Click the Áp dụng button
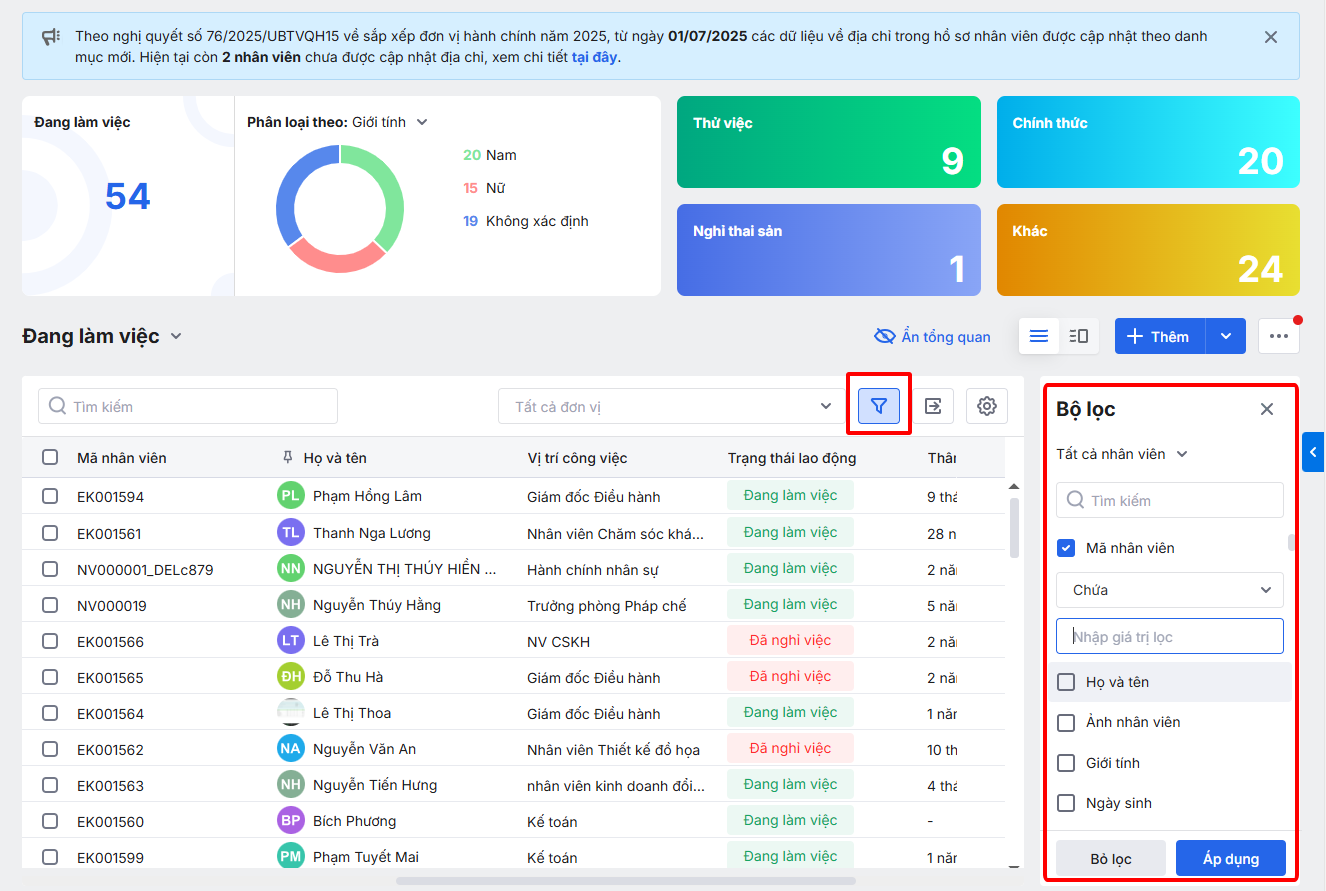 1230,859
